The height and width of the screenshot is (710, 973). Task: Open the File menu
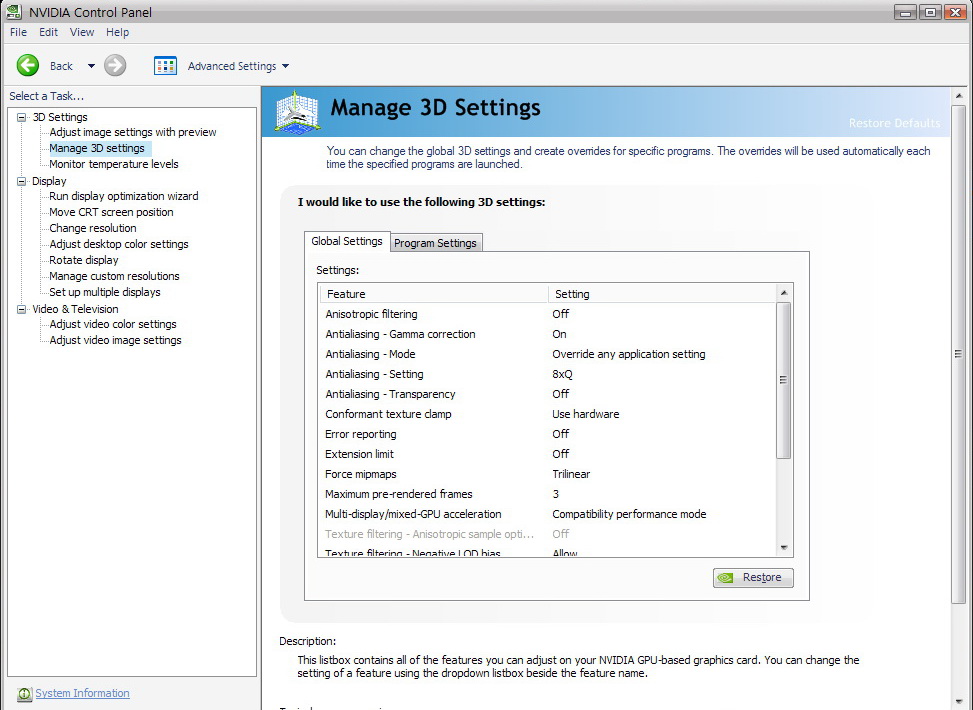18,32
